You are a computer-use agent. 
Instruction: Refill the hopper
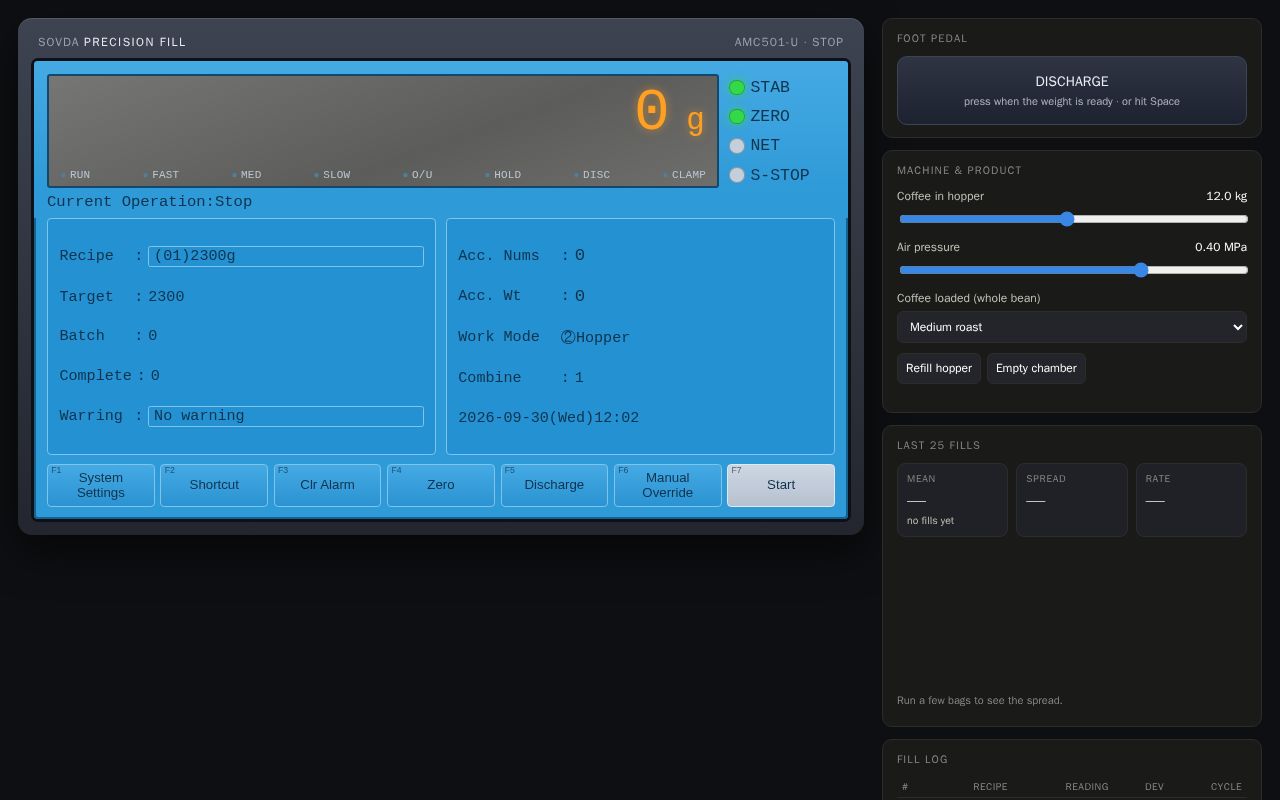coord(939,368)
